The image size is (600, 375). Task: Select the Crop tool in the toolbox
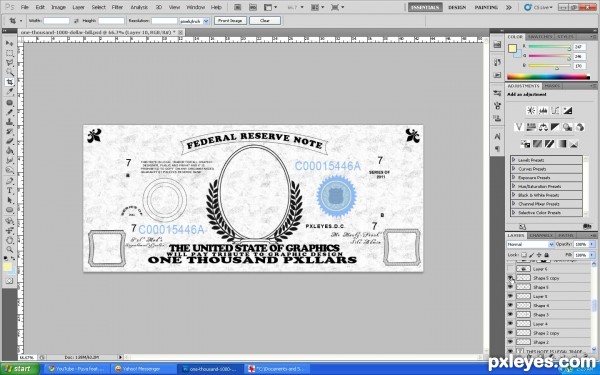10,82
